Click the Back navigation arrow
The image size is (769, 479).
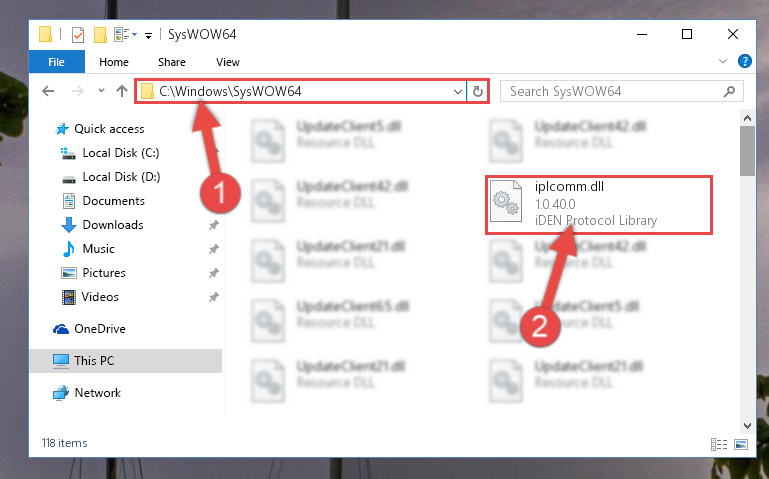pyautogui.click(x=48, y=91)
